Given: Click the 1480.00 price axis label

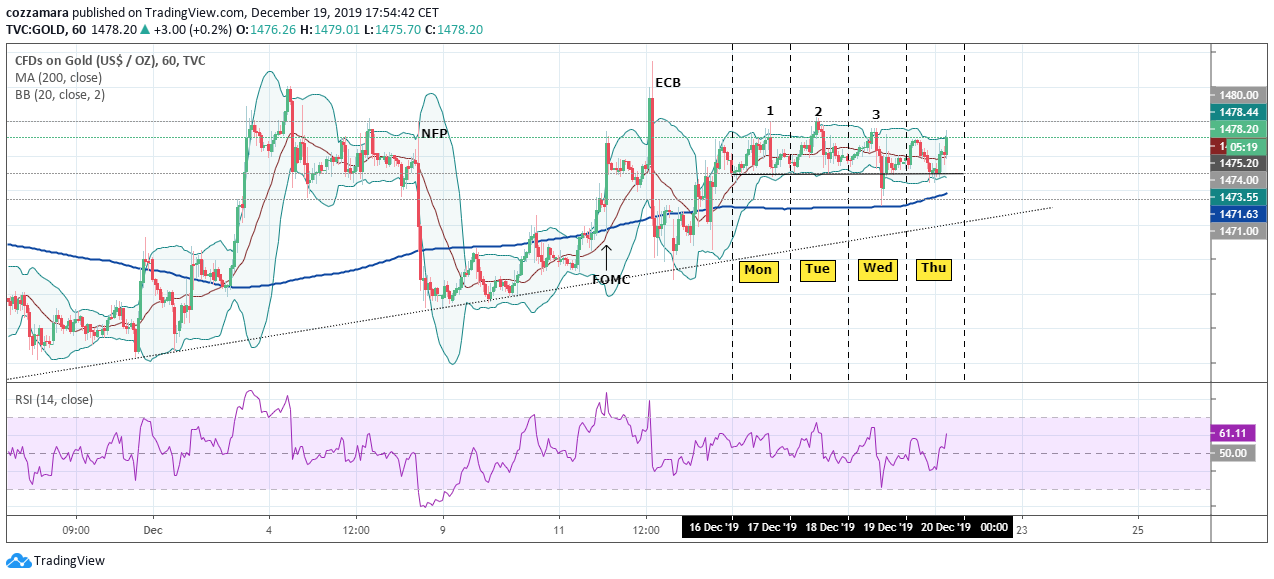Looking at the screenshot, I should (x=1238, y=95).
